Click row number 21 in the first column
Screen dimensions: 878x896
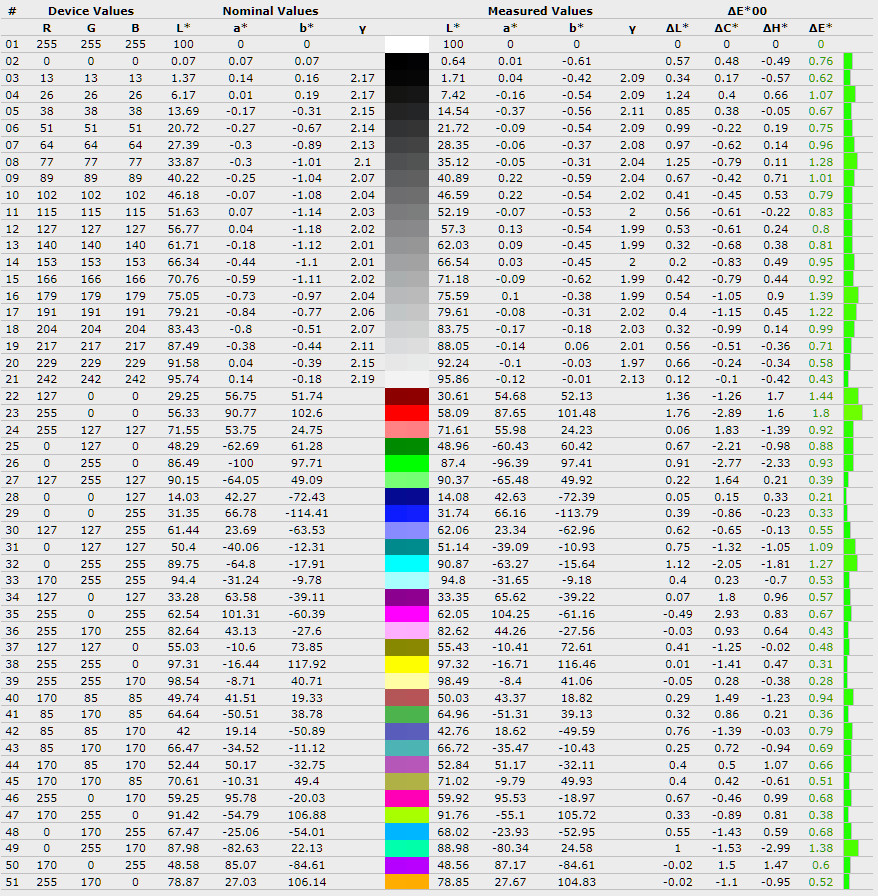pos(12,379)
